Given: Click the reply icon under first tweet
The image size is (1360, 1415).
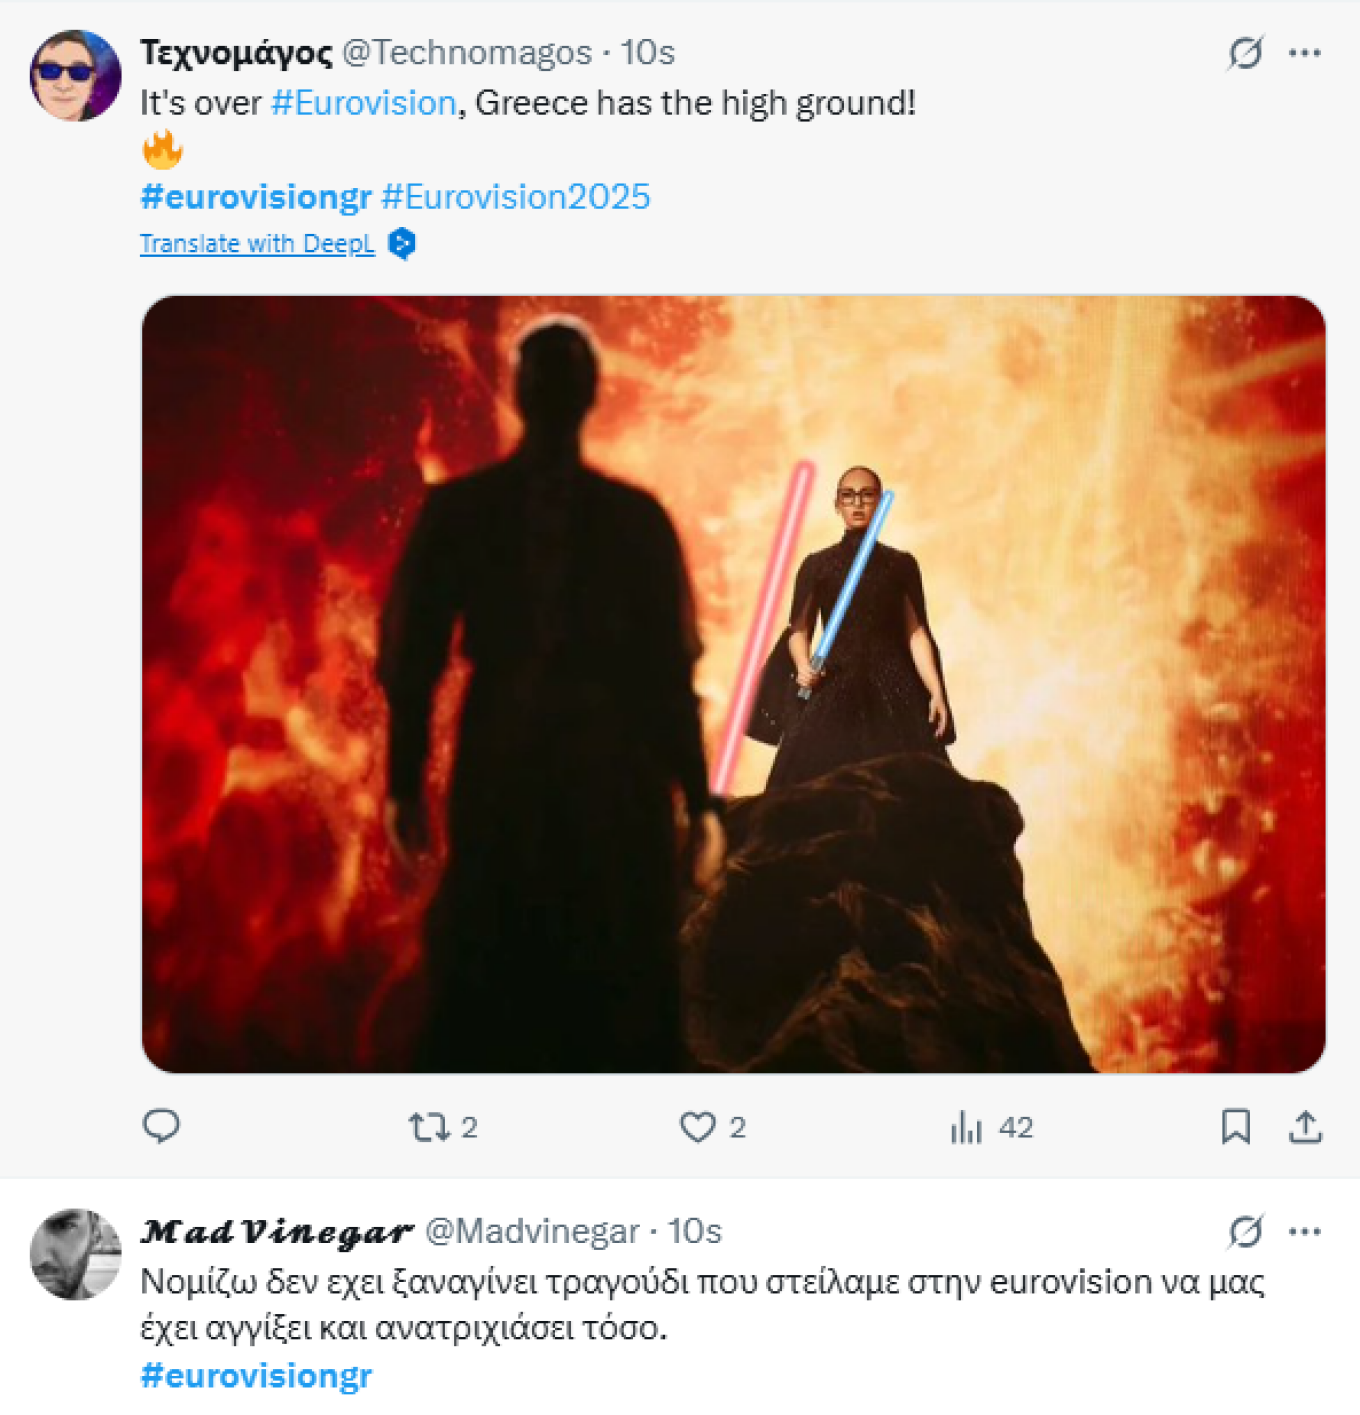Looking at the screenshot, I should [161, 1127].
